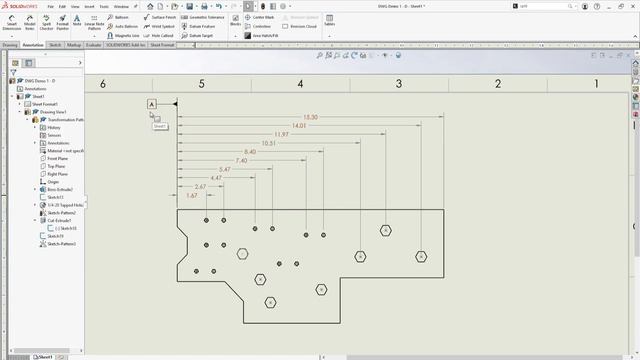Image resolution: width=640 pixels, height=360 pixels.
Task: Add a Hole Callout
Action: (x=158, y=36)
